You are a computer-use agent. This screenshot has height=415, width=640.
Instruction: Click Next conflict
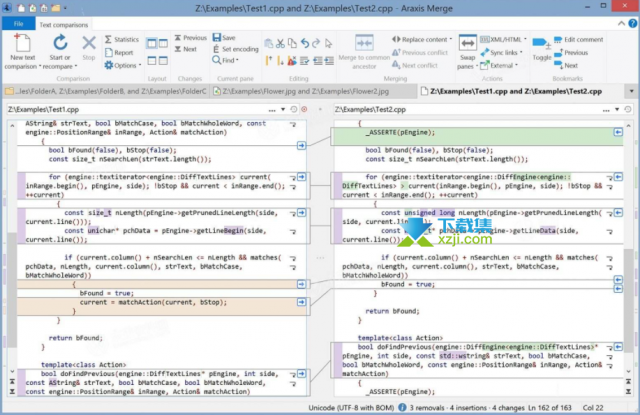point(415,65)
